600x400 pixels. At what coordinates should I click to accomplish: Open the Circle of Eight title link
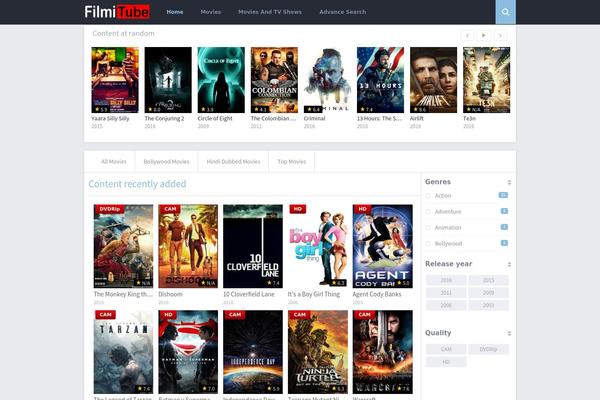click(x=215, y=119)
